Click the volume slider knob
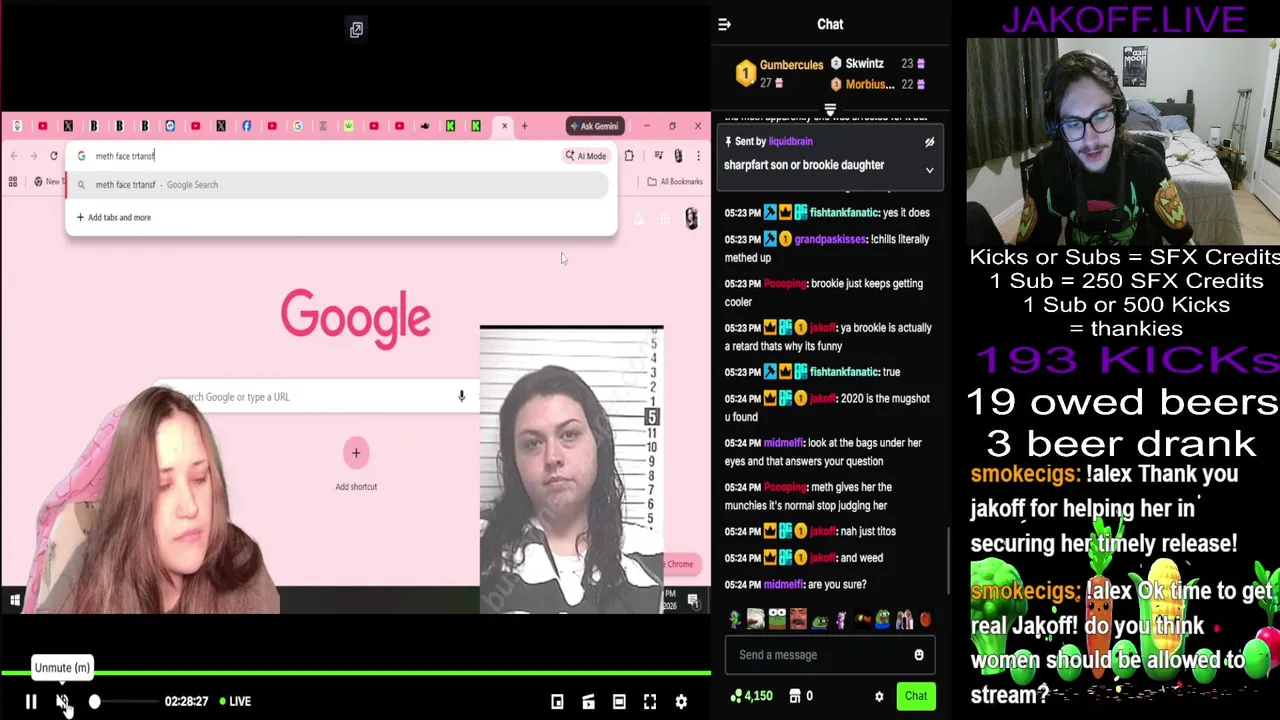This screenshot has width=1280, height=720. [x=94, y=702]
